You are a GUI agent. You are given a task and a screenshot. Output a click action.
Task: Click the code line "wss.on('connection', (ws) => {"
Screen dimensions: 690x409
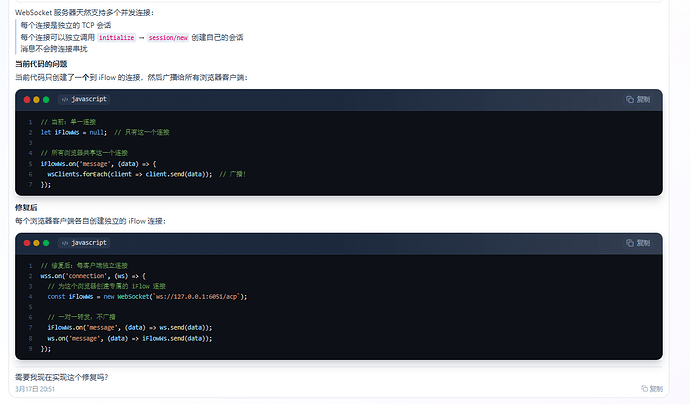tap(93, 276)
